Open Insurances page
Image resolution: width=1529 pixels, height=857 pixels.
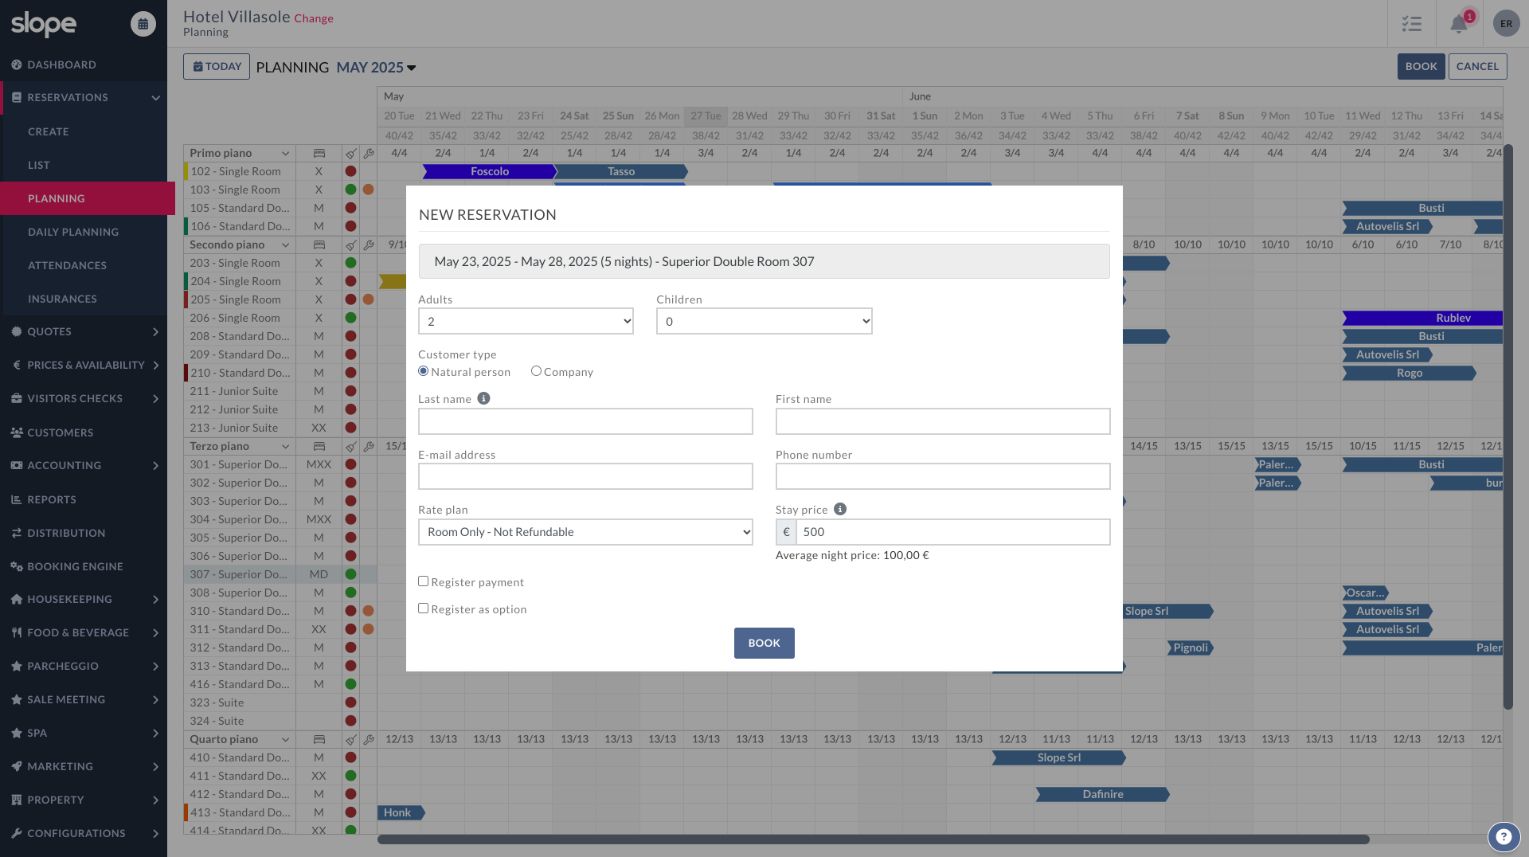[x=62, y=299]
